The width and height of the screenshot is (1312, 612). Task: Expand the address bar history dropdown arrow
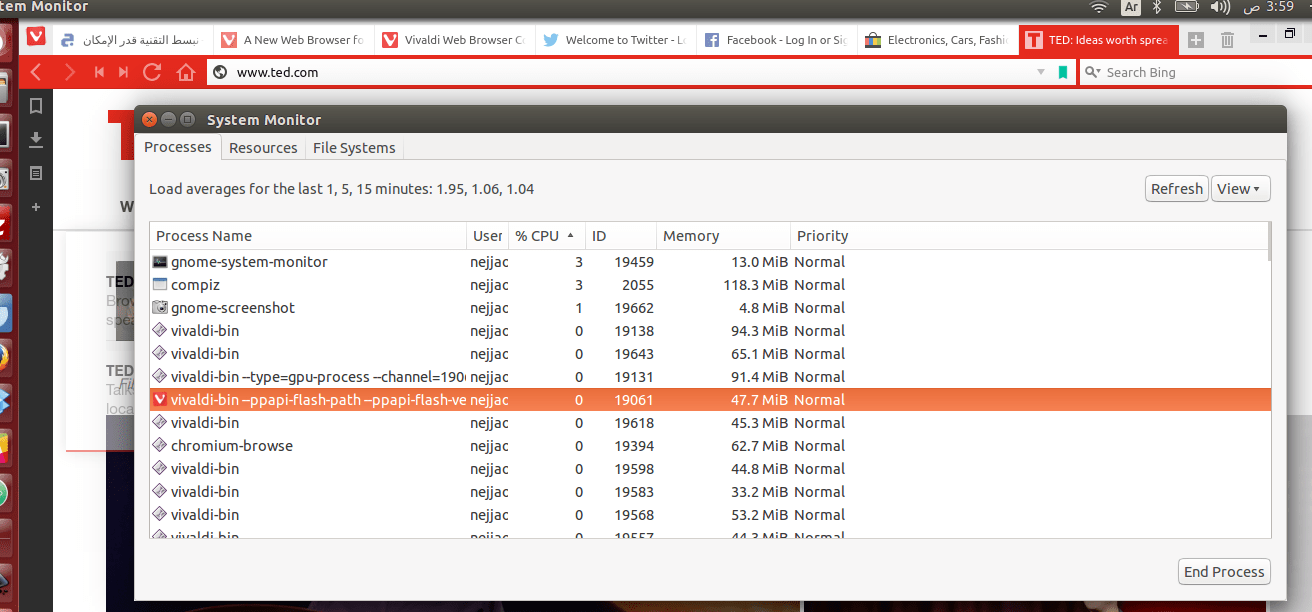coord(1040,72)
